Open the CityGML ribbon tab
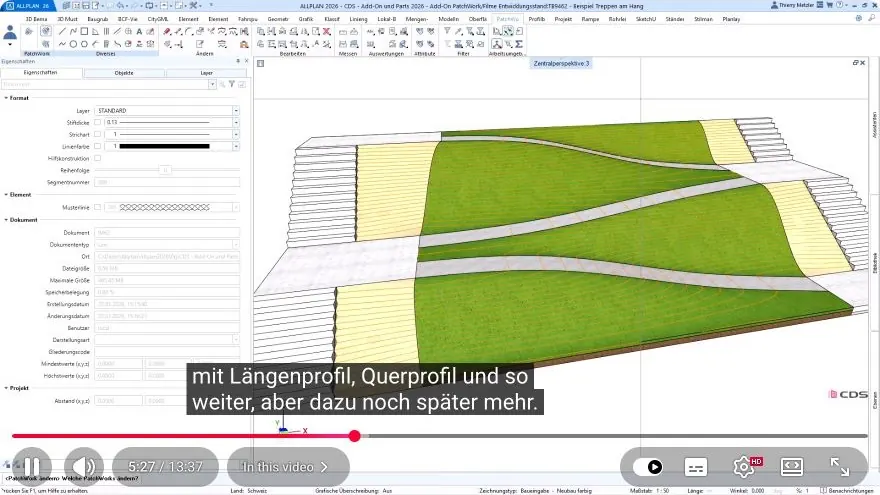The image size is (880, 495). click(x=158, y=19)
